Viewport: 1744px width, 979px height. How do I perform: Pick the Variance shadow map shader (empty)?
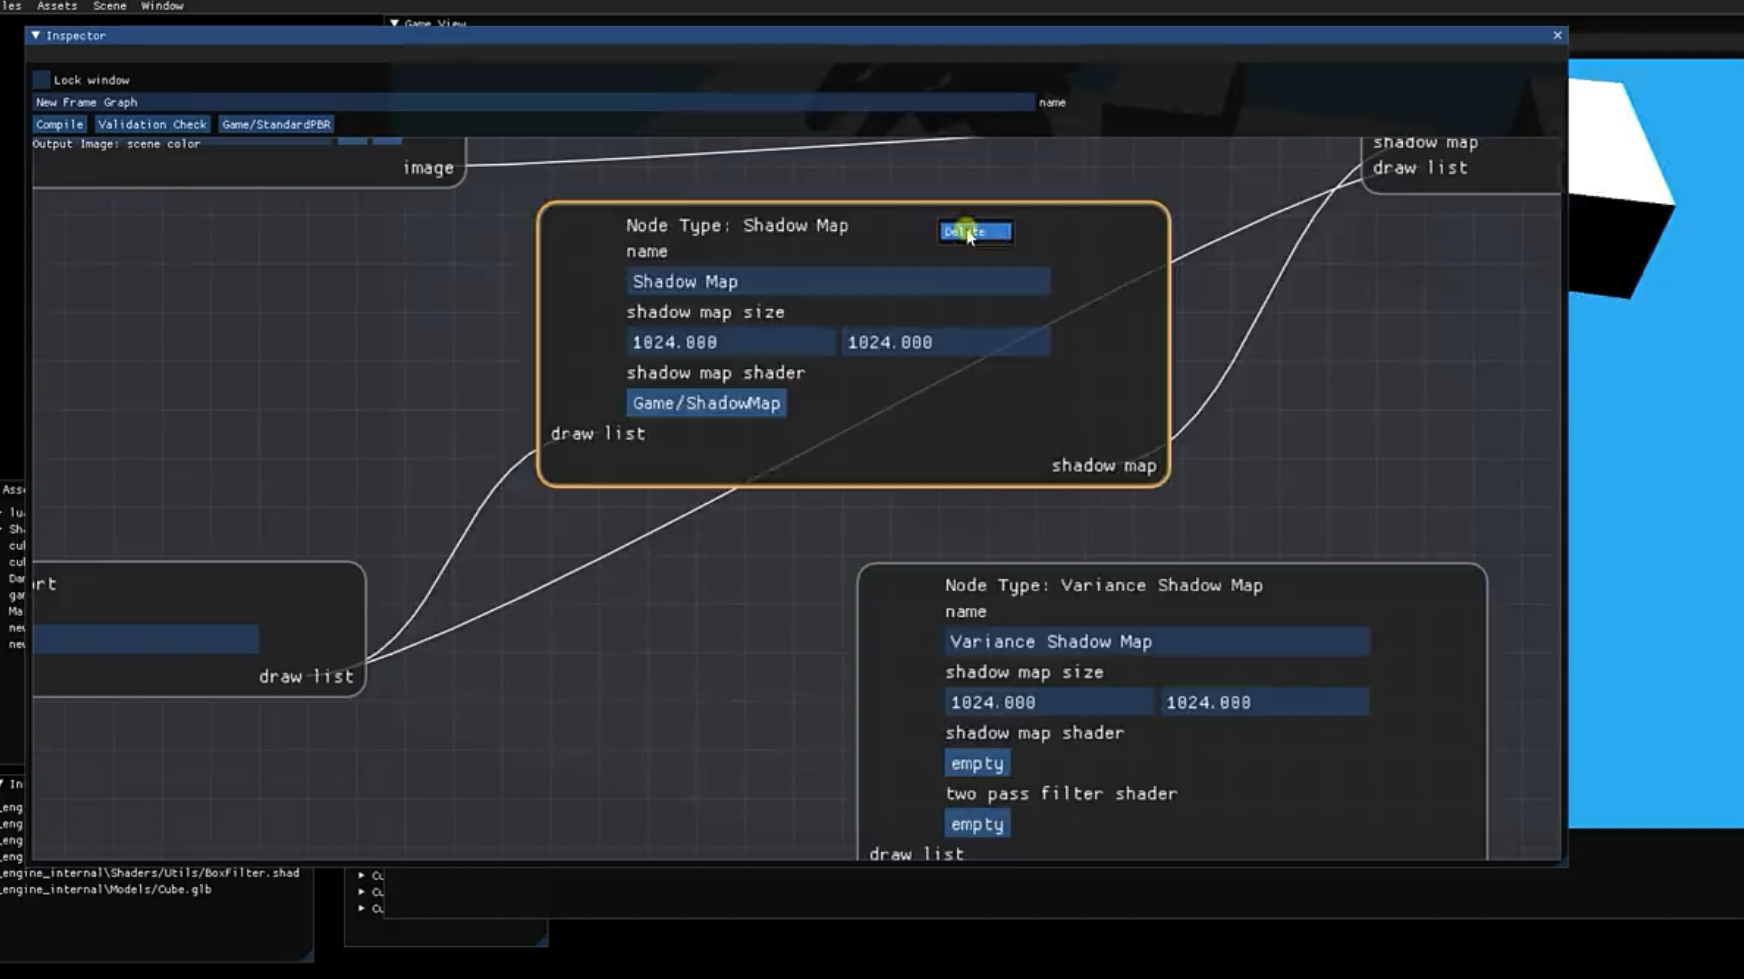[x=977, y=764]
